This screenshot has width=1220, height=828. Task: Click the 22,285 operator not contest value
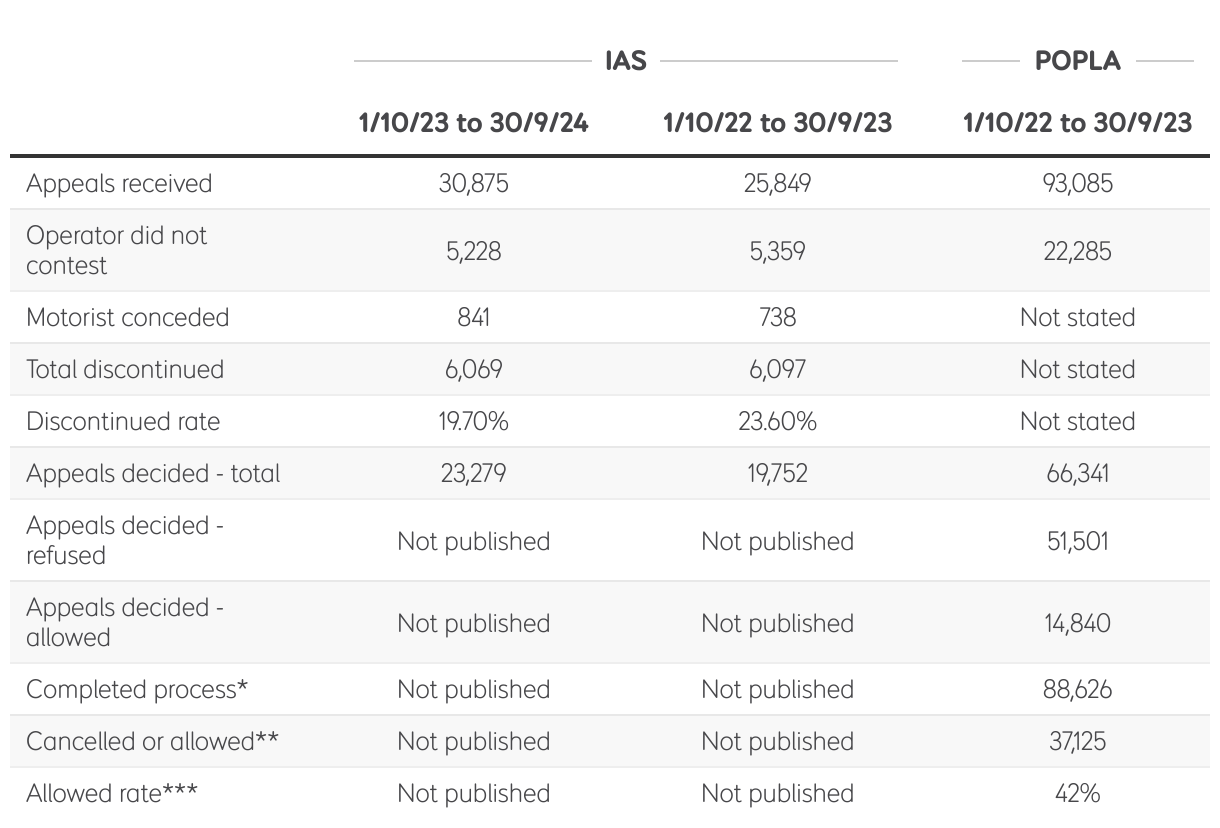click(x=1077, y=251)
